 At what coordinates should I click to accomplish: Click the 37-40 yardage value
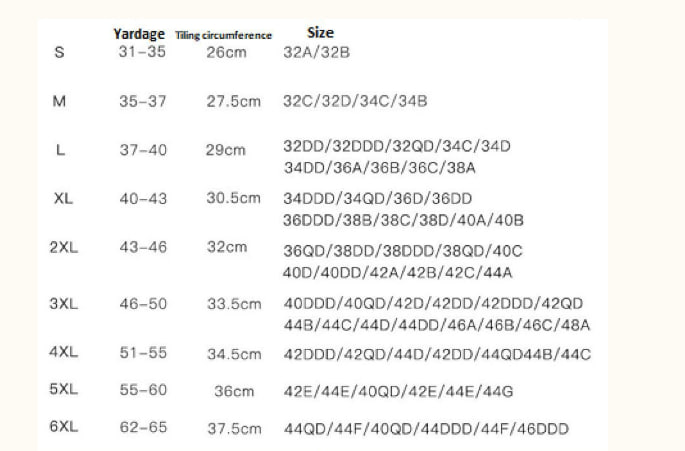(143, 149)
